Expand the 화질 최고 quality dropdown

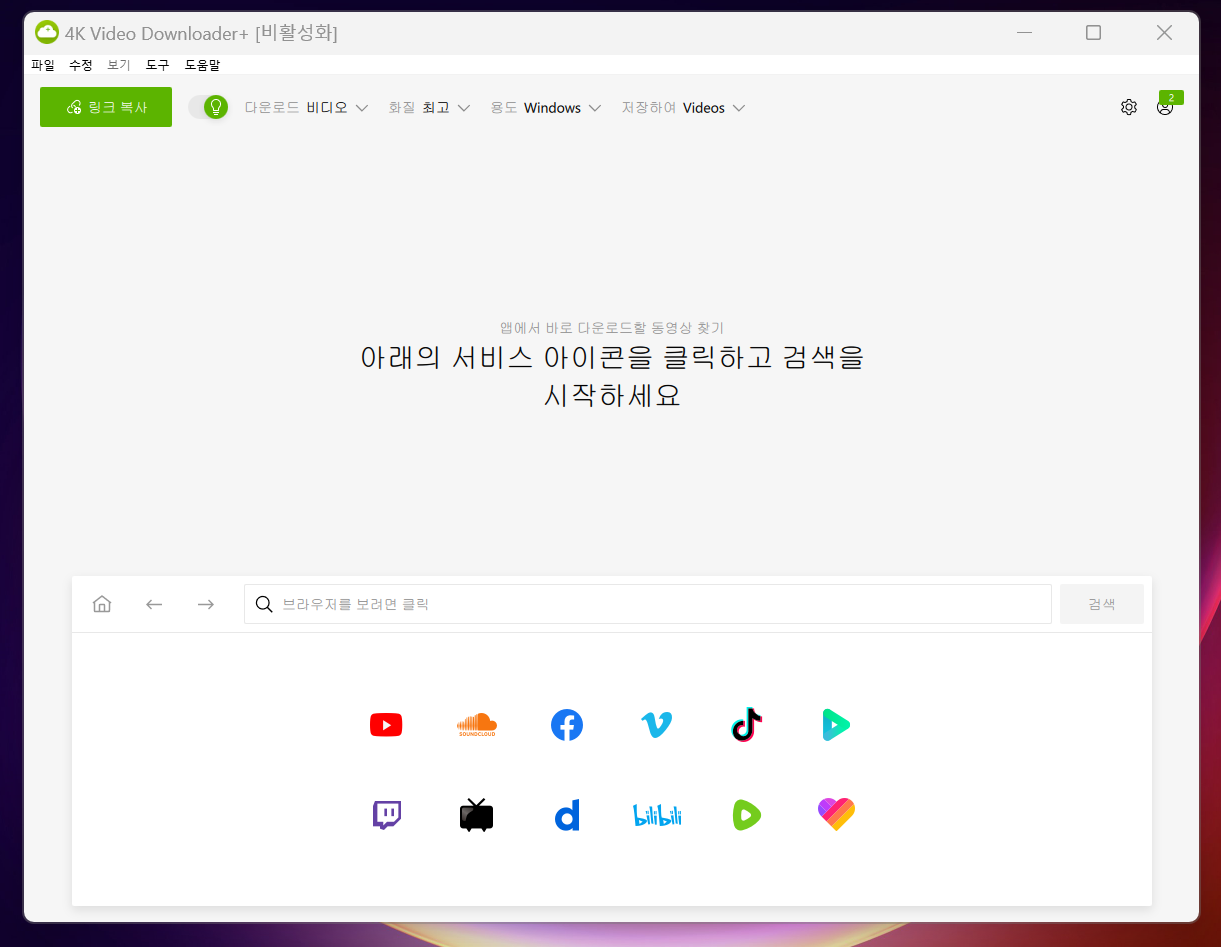pyautogui.click(x=429, y=108)
